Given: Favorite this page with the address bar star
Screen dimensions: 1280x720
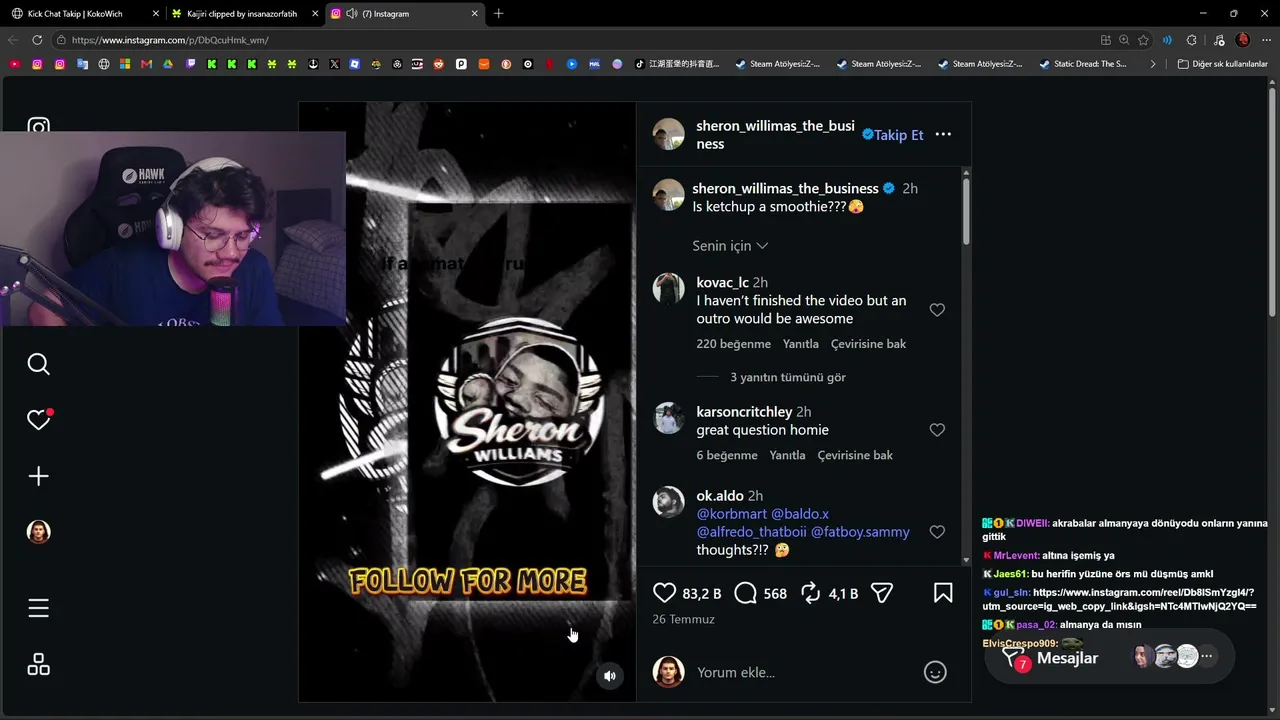Looking at the screenshot, I should pyautogui.click(x=1143, y=40).
